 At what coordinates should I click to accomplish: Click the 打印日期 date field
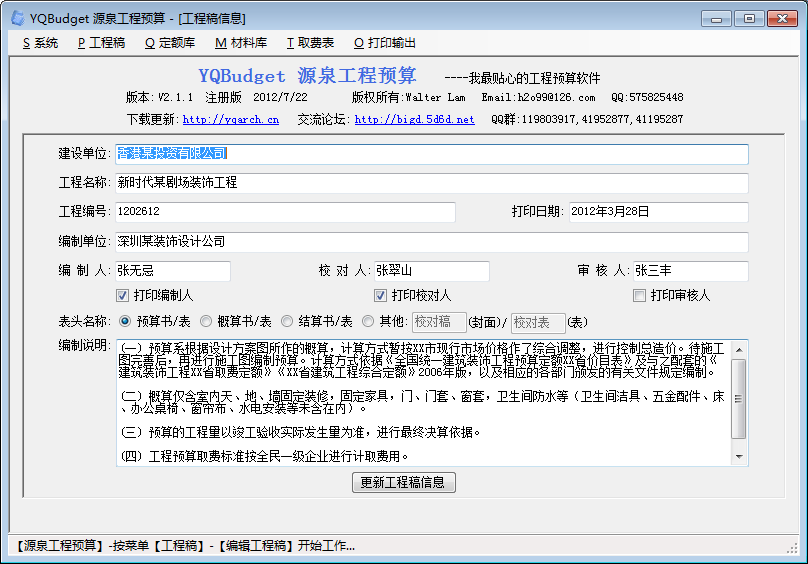tap(659, 212)
